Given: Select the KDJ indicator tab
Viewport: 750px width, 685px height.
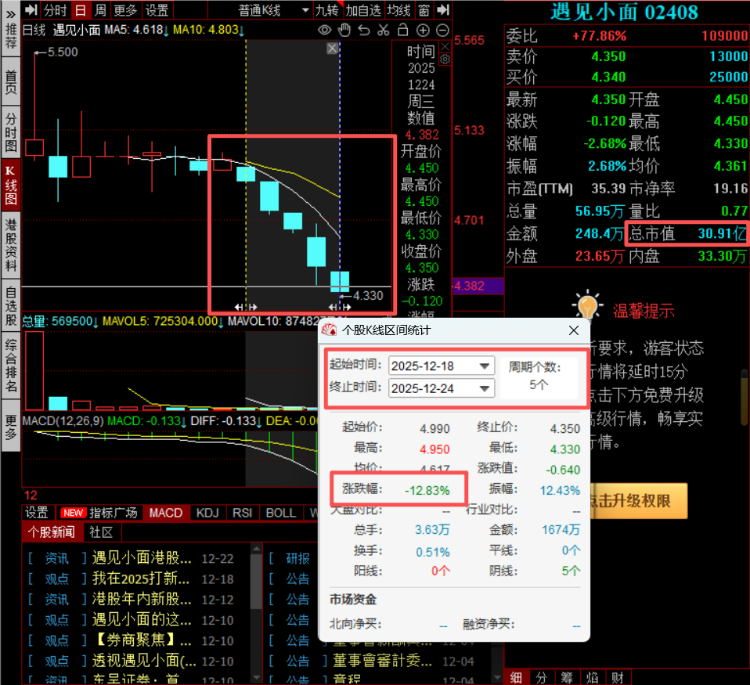Looking at the screenshot, I should tap(207, 513).
